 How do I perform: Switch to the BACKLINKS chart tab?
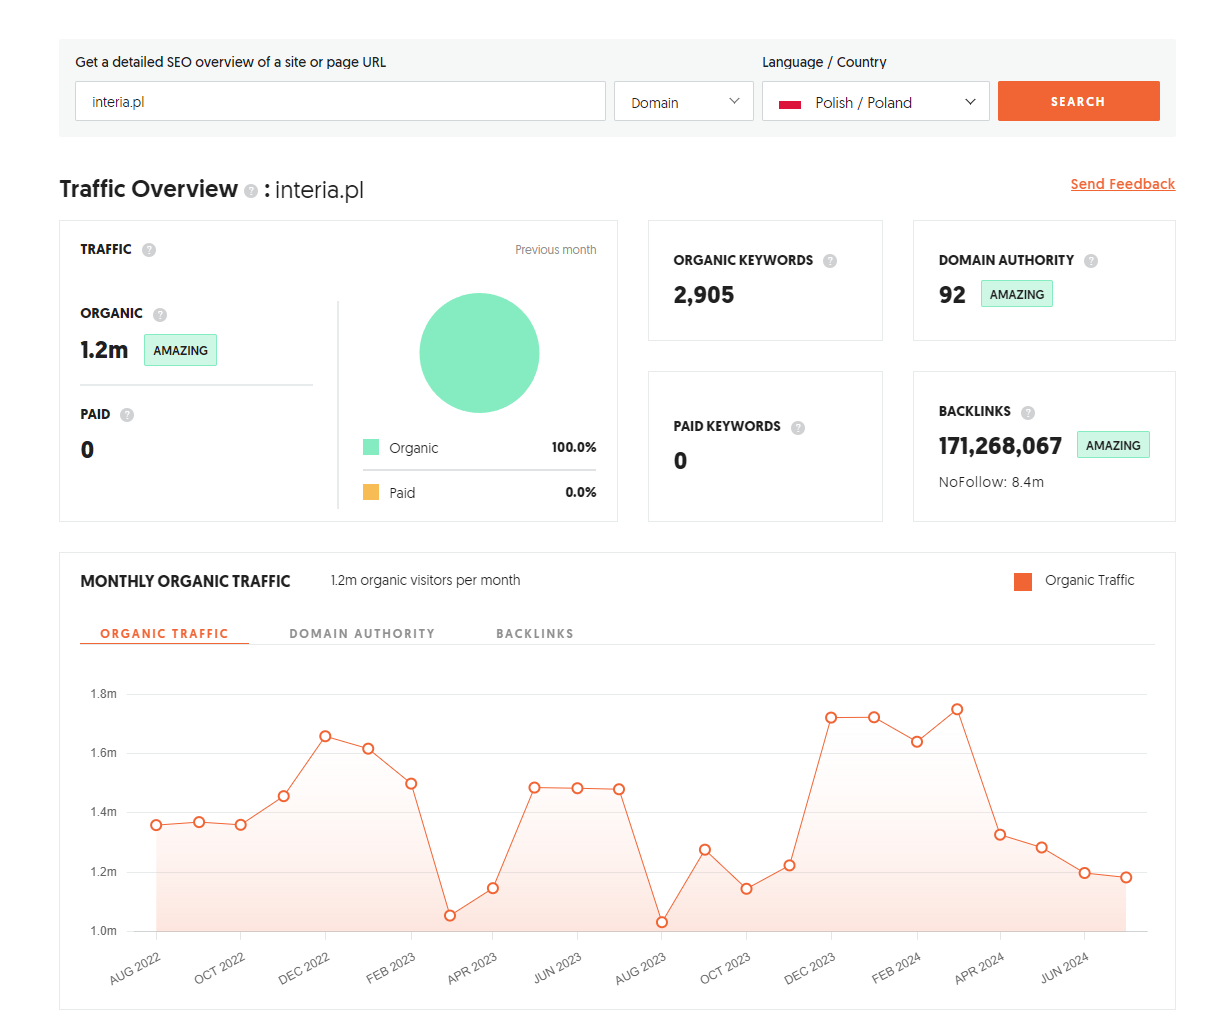point(535,634)
